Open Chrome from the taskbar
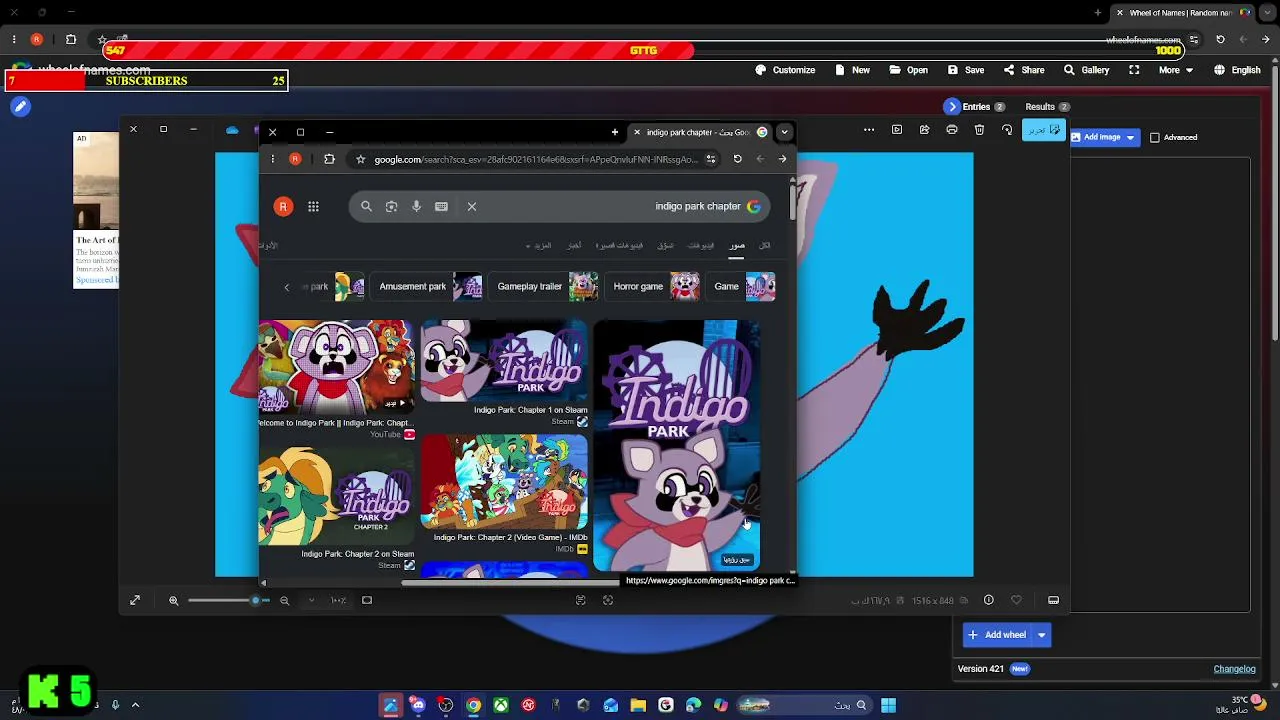Screen dimensions: 1280x720 pos(473,705)
